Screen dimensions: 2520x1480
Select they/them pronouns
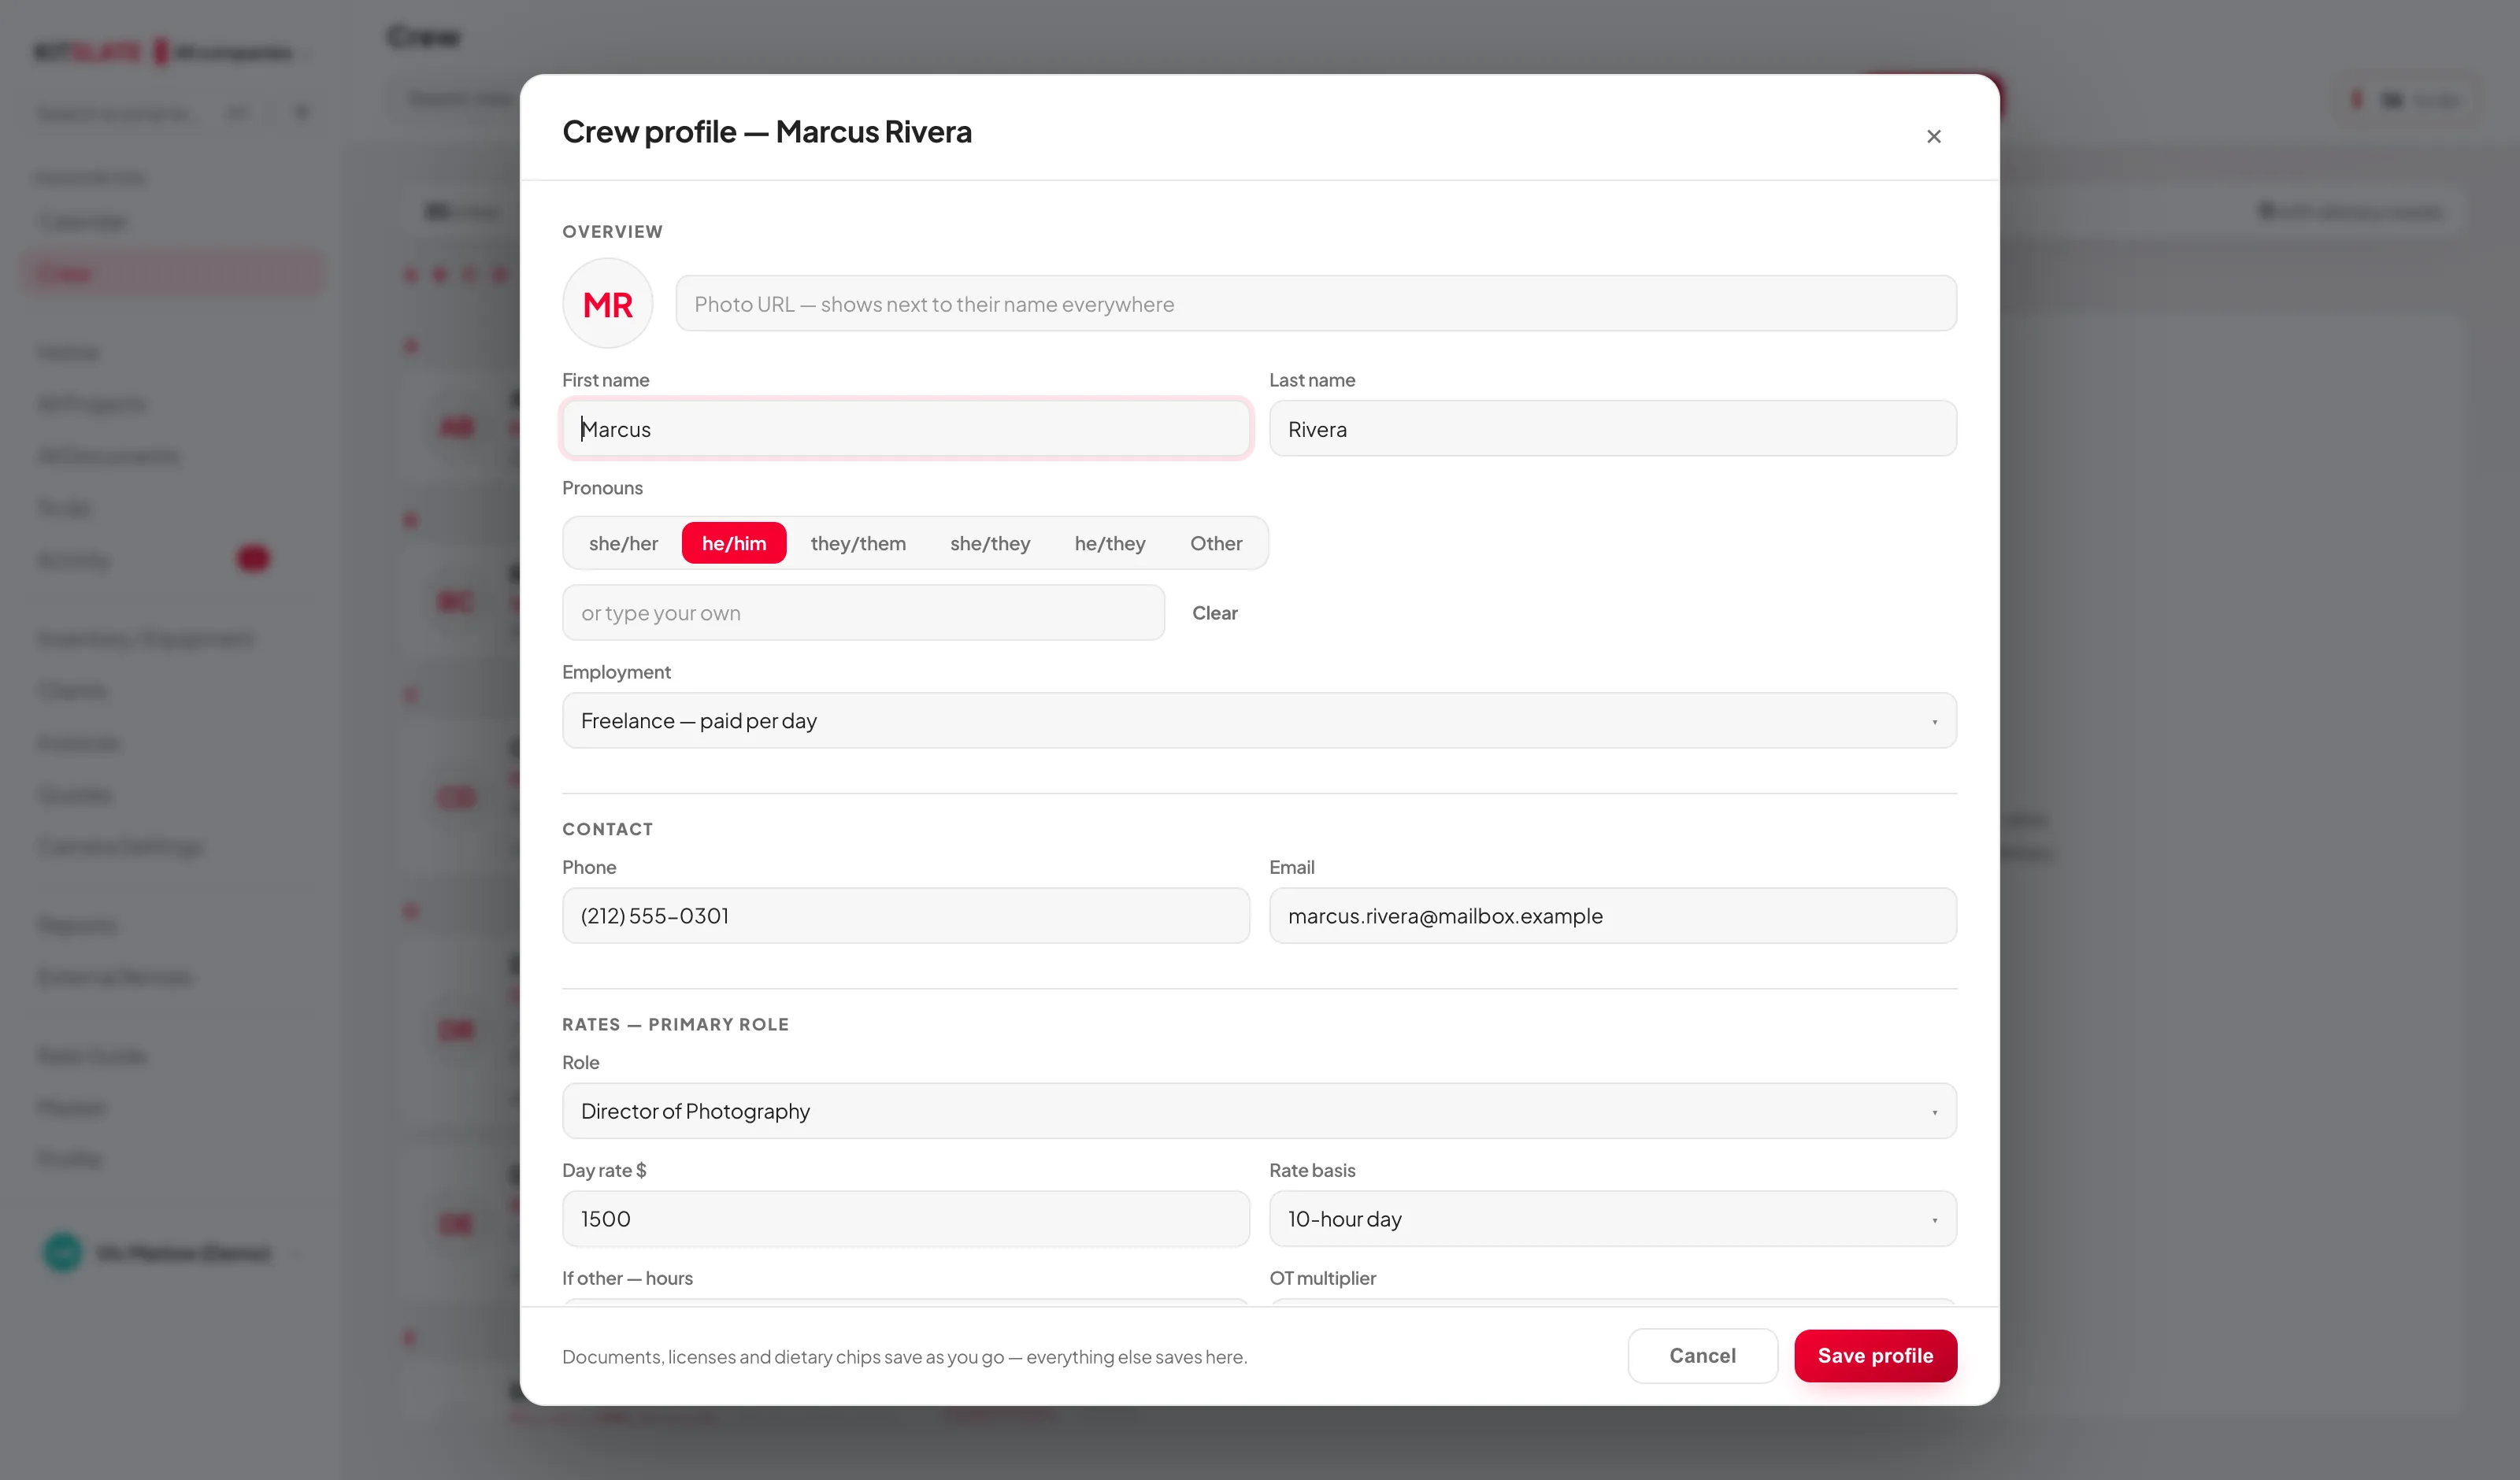[x=858, y=543]
